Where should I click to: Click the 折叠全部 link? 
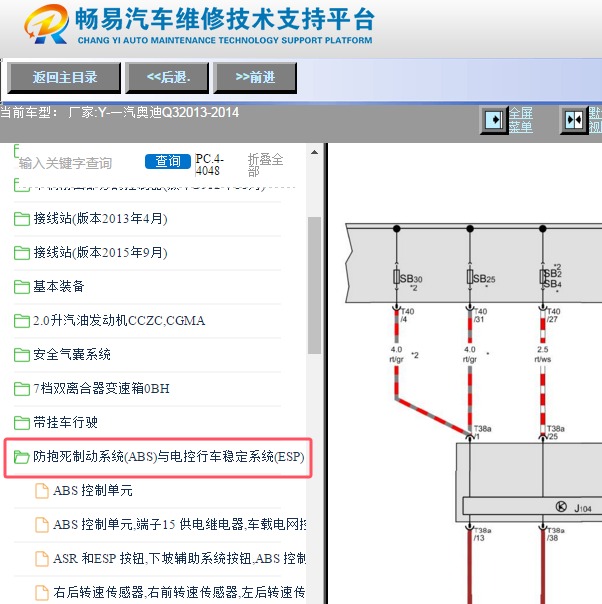coord(265,164)
